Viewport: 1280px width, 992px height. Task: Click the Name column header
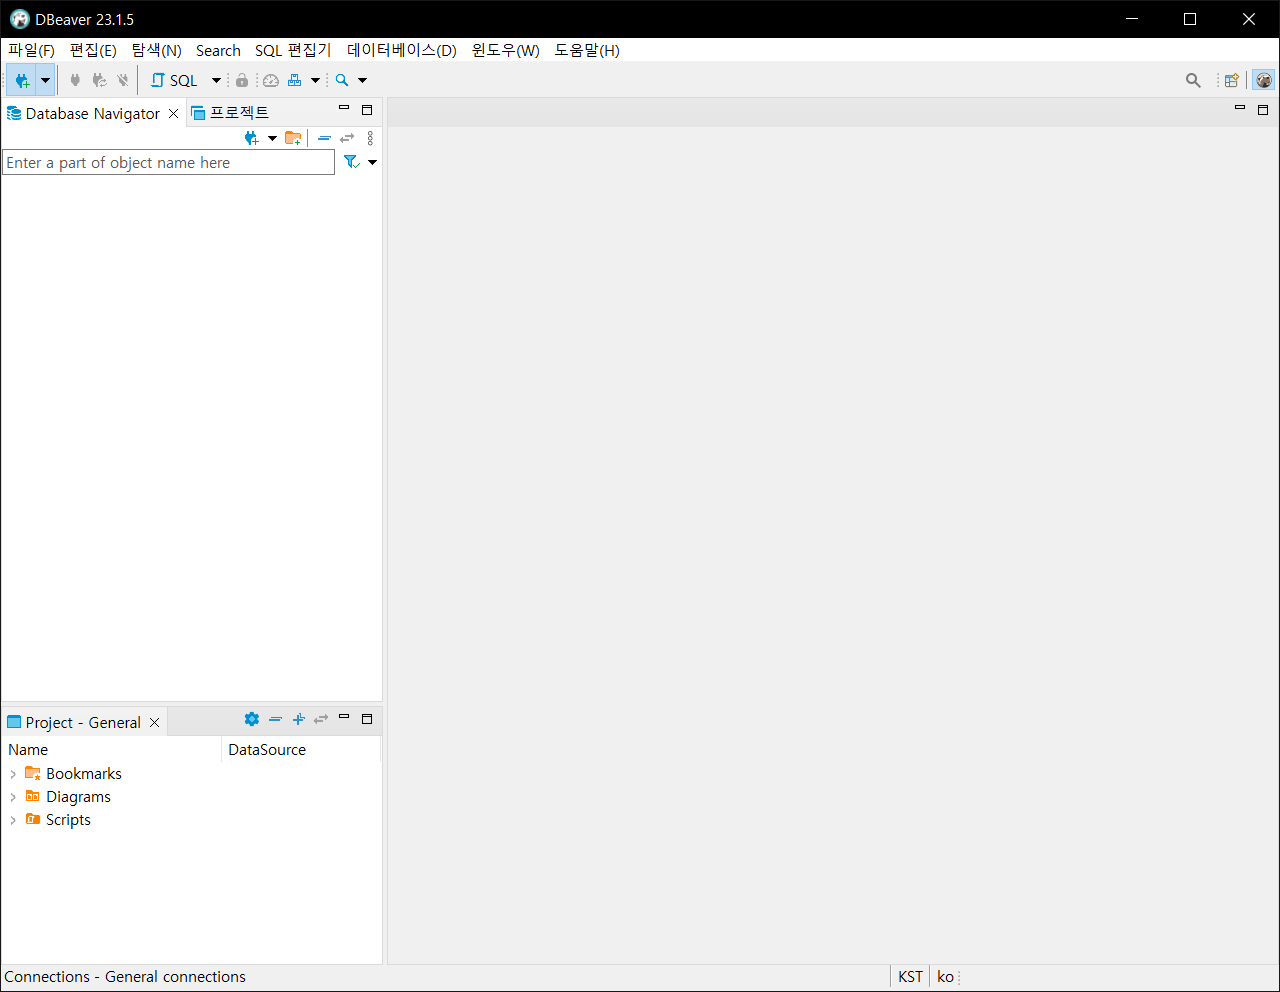pyautogui.click(x=111, y=750)
